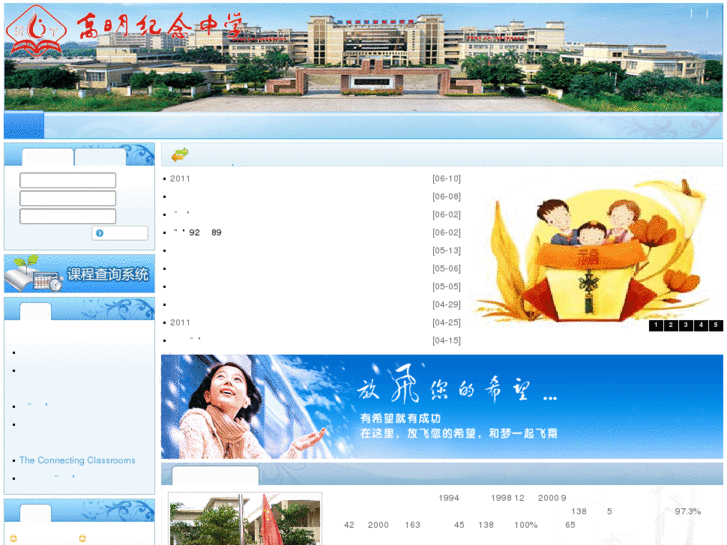Click the 高明纪念中学 red title text
The image size is (727, 545).
click(159, 26)
